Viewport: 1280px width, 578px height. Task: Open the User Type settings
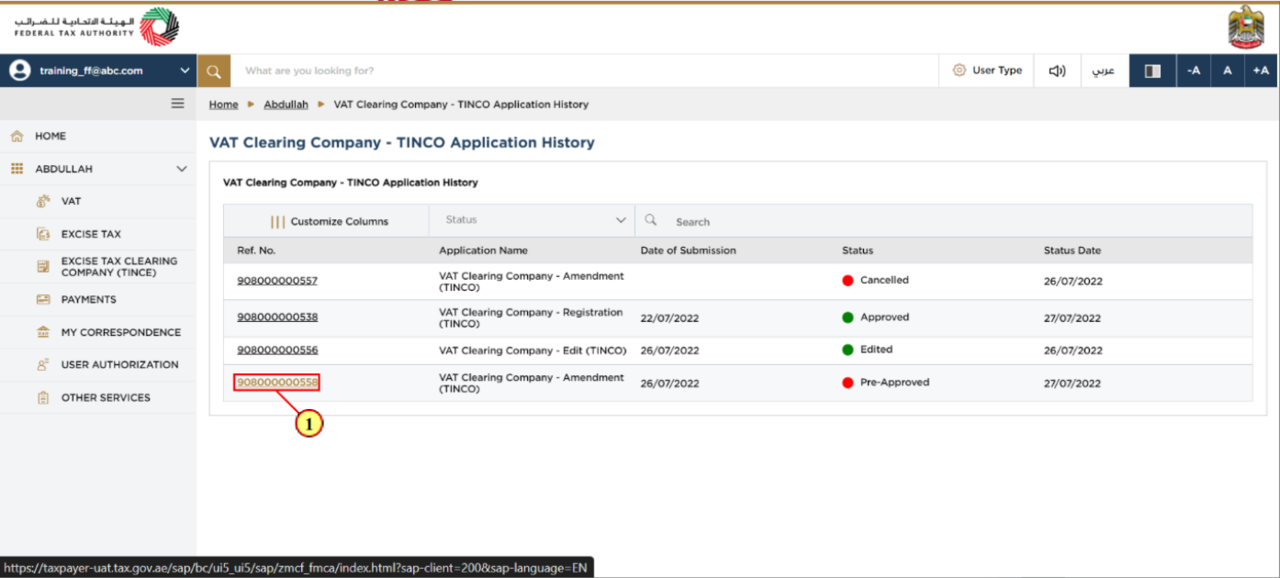pyautogui.click(x=987, y=71)
